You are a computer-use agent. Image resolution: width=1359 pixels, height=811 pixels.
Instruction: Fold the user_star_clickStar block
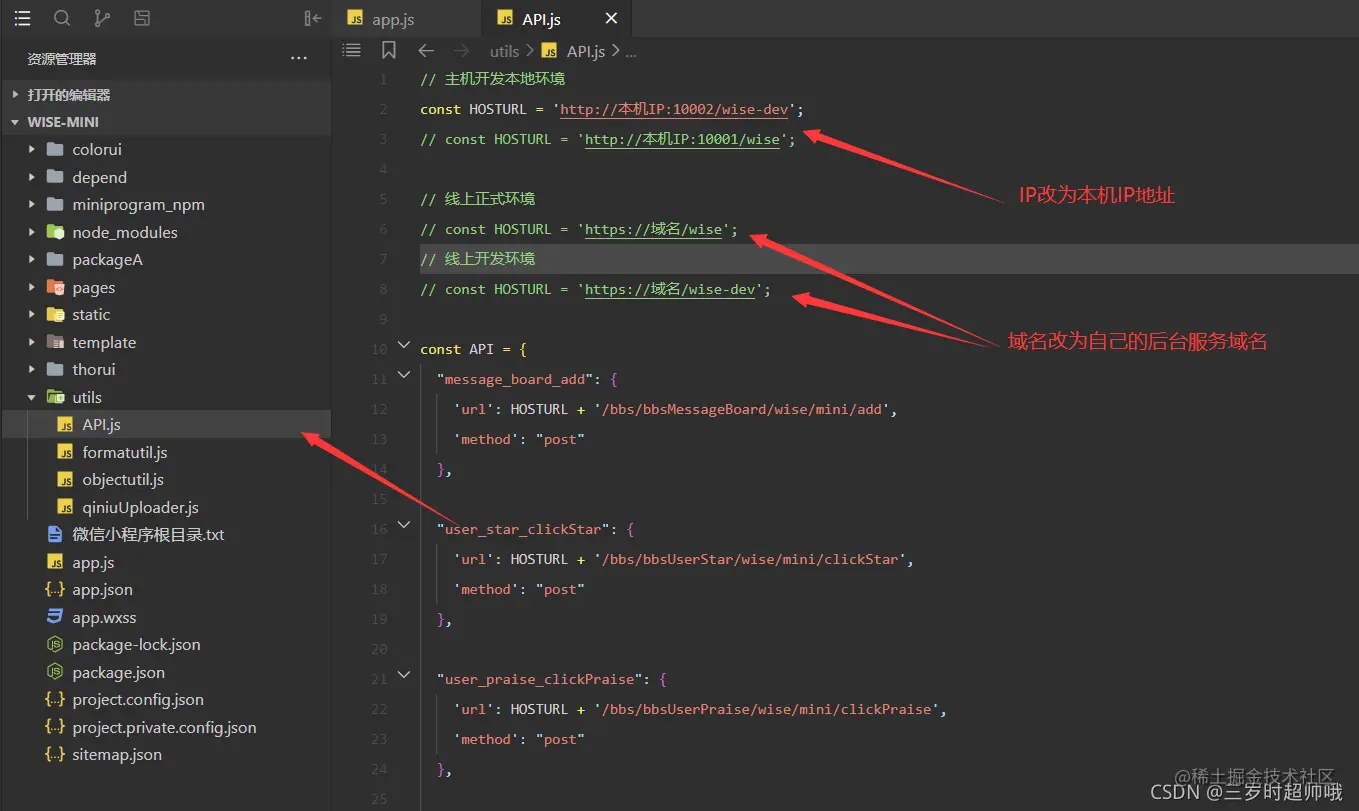pos(403,526)
